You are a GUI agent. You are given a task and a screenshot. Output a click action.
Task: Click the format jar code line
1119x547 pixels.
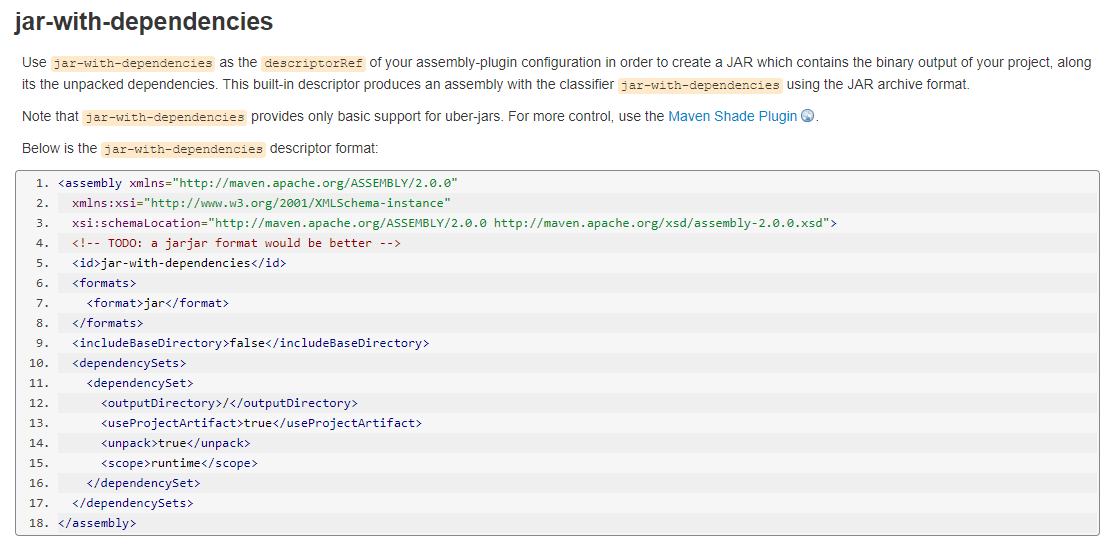(158, 303)
